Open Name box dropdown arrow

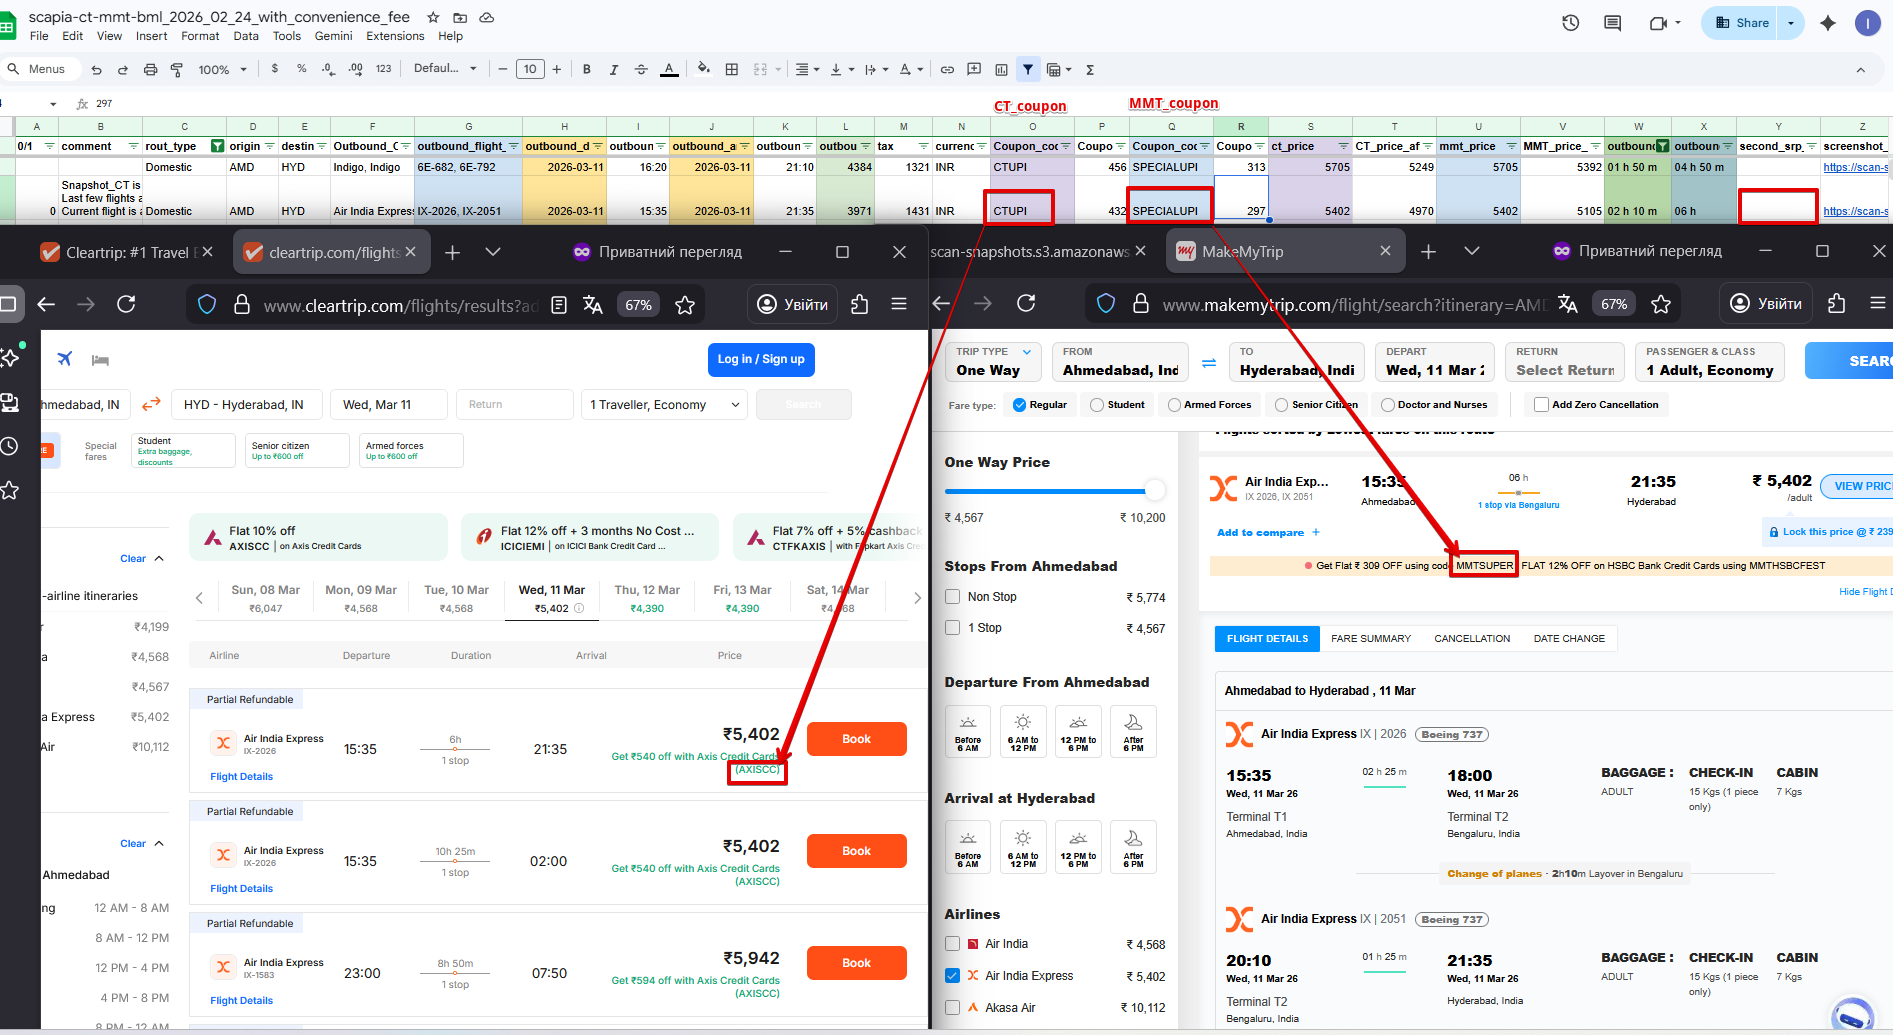click(x=53, y=104)
